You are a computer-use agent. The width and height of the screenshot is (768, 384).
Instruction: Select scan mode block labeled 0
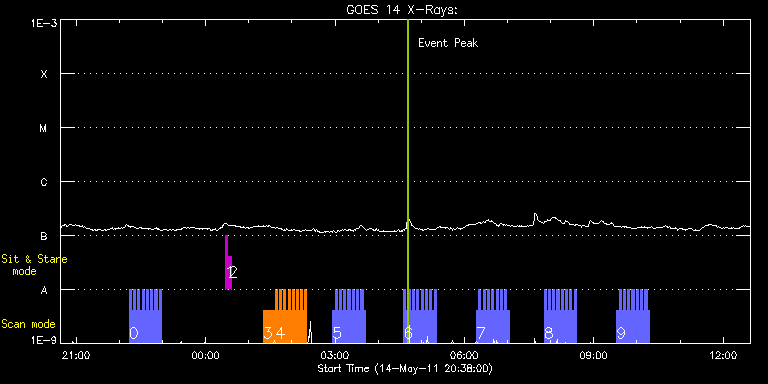[x=145, y=316]
